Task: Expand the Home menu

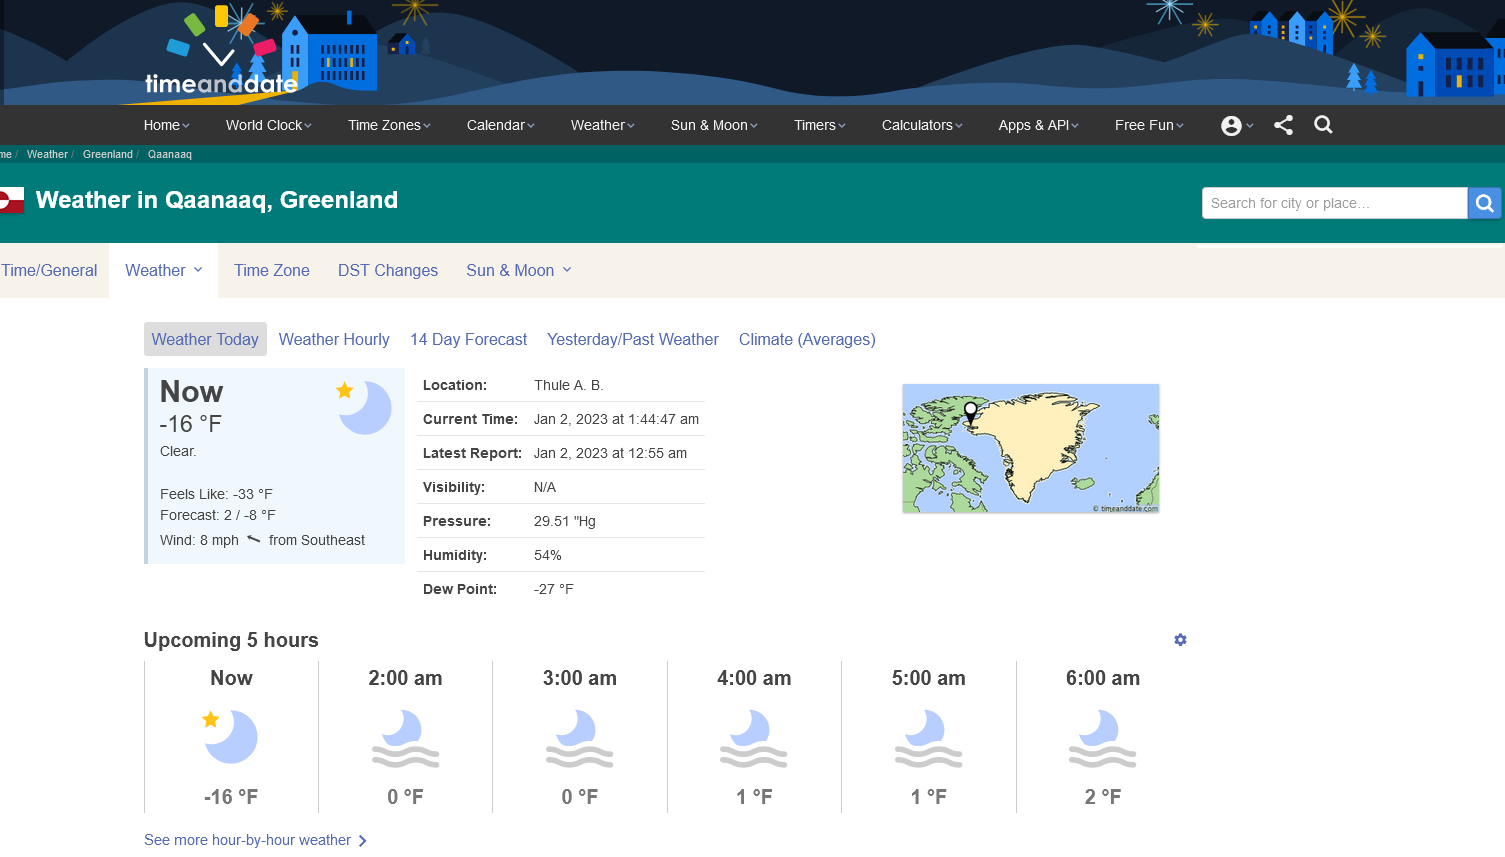Action: (x=166, y=125)
